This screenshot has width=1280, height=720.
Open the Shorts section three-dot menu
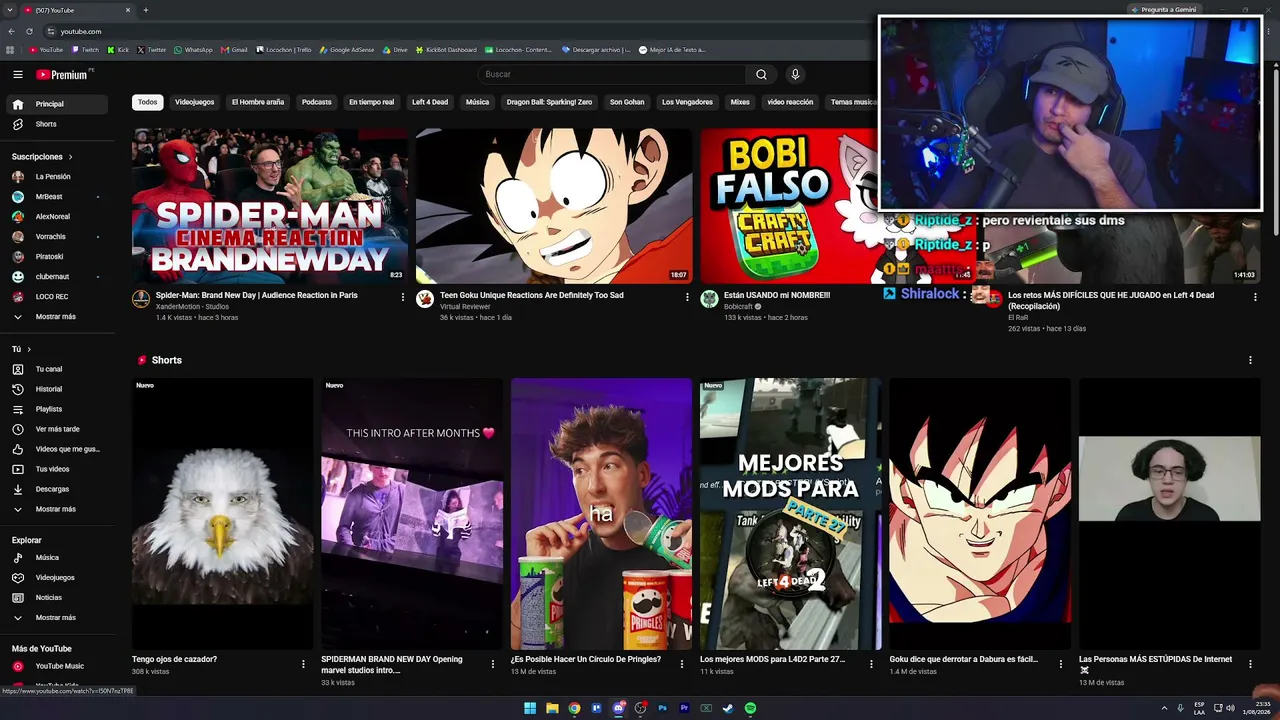1250,360
